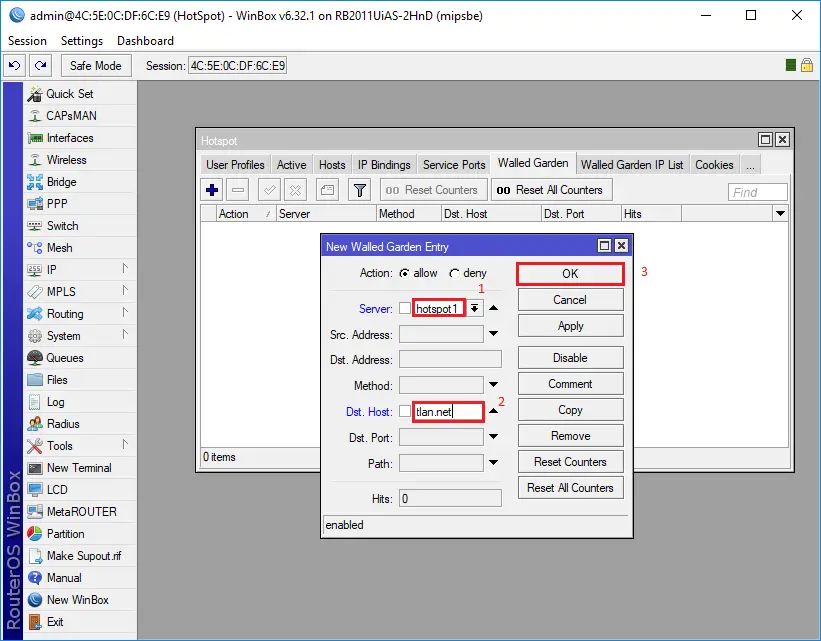Show more tabs with the ellipsis
821x641 pixels.
(x=750, y=164)
